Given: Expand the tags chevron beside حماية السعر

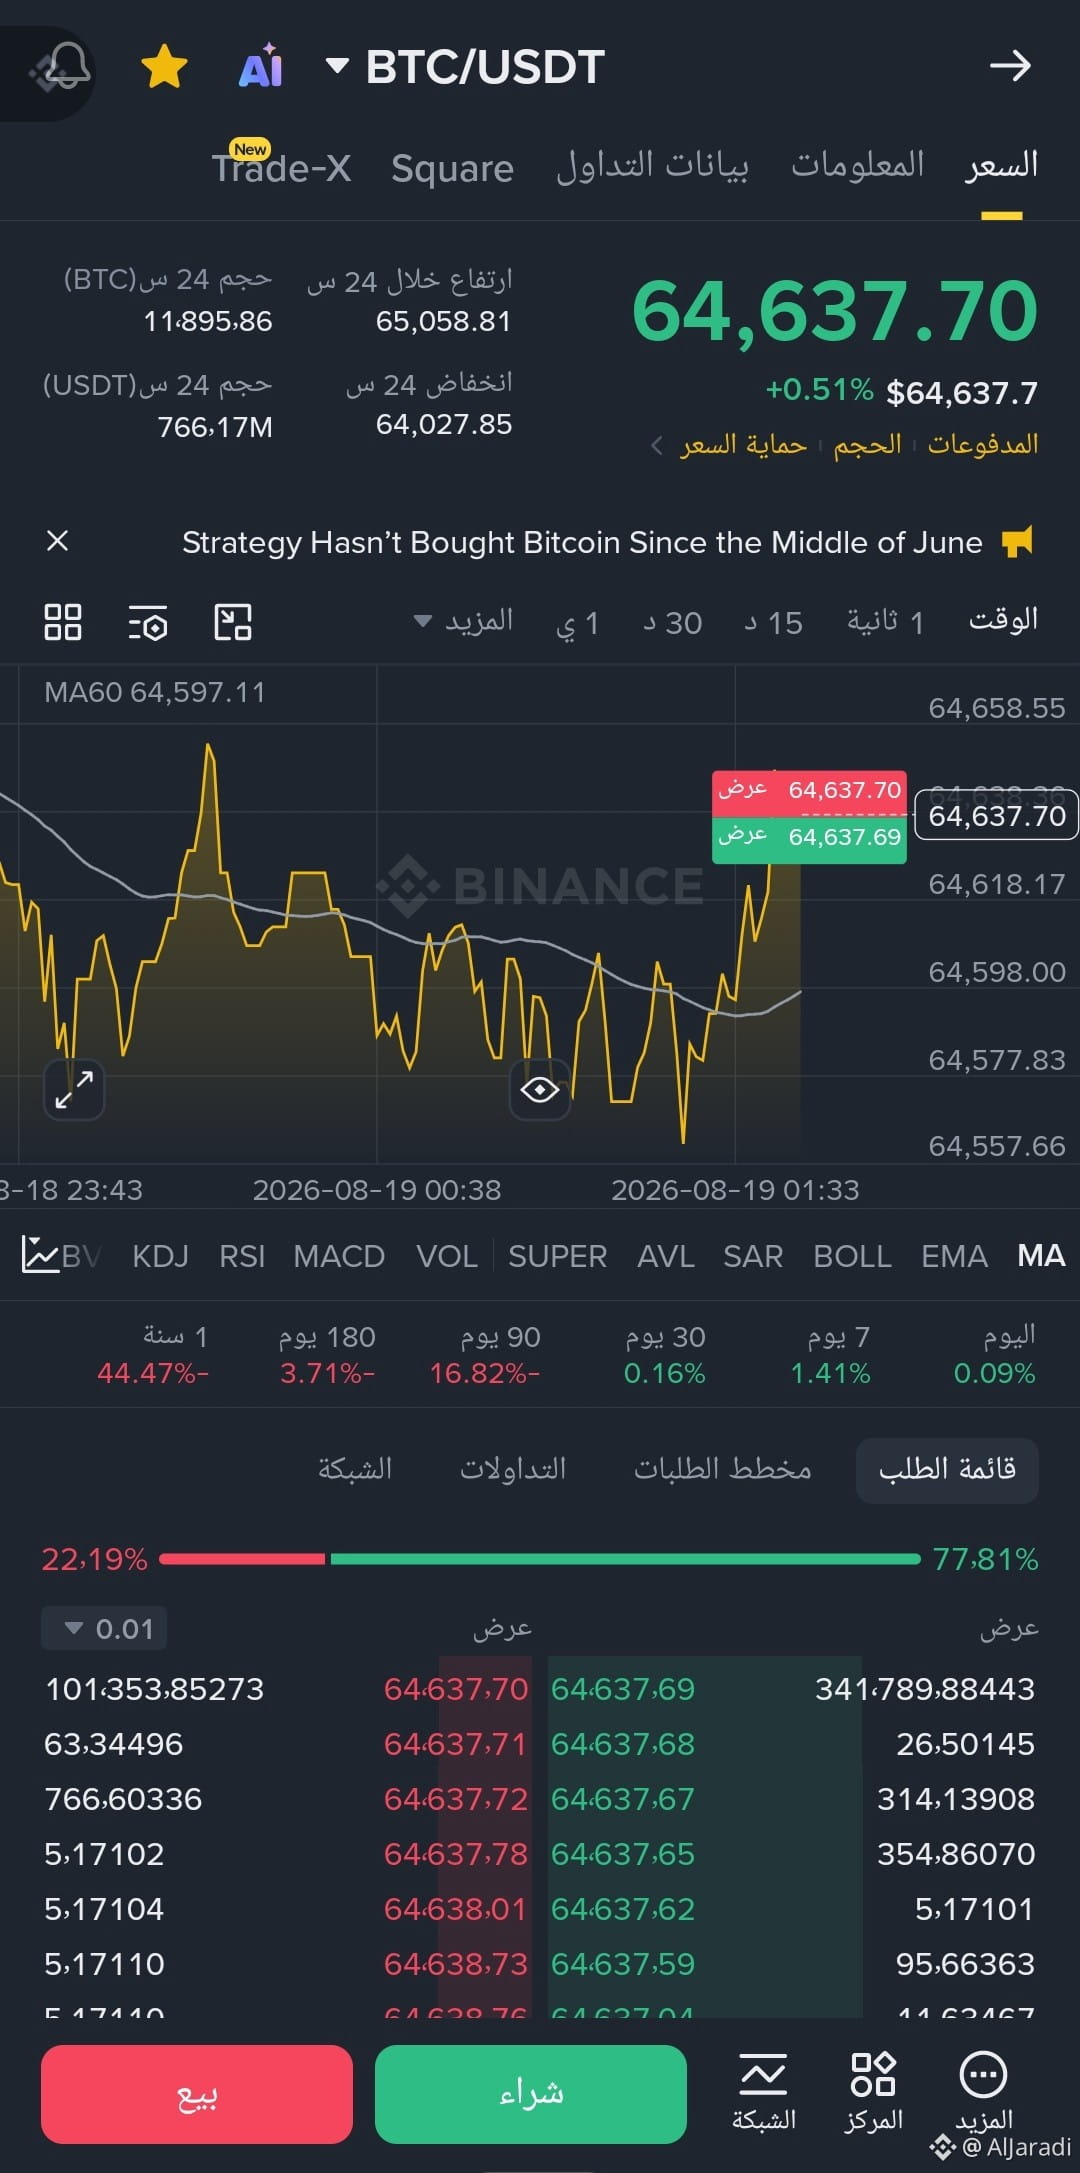Looking at the screenshot, I should tap(657, 445).
